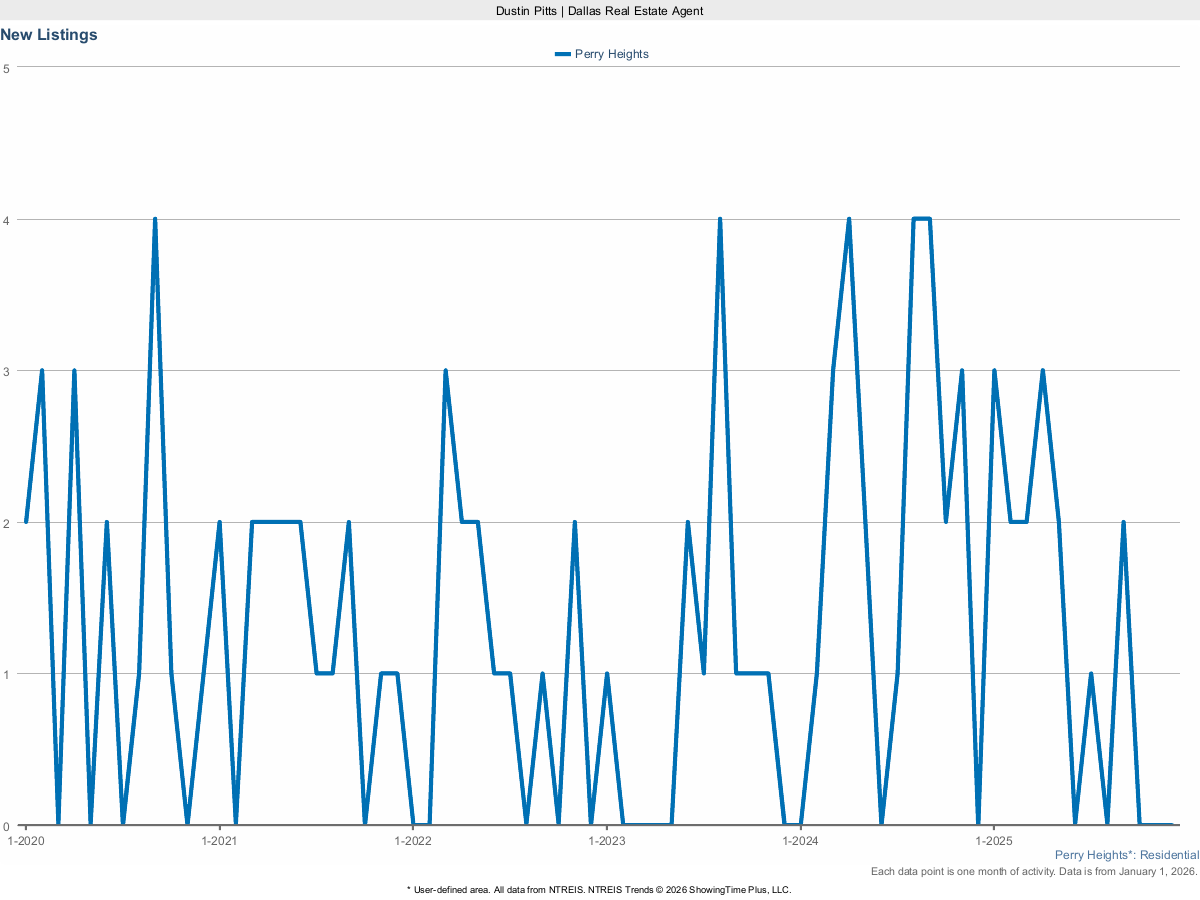The image size is (1200, 900).
Task: Click the 'Each data point is one month' note
Action: [1034, 872]
